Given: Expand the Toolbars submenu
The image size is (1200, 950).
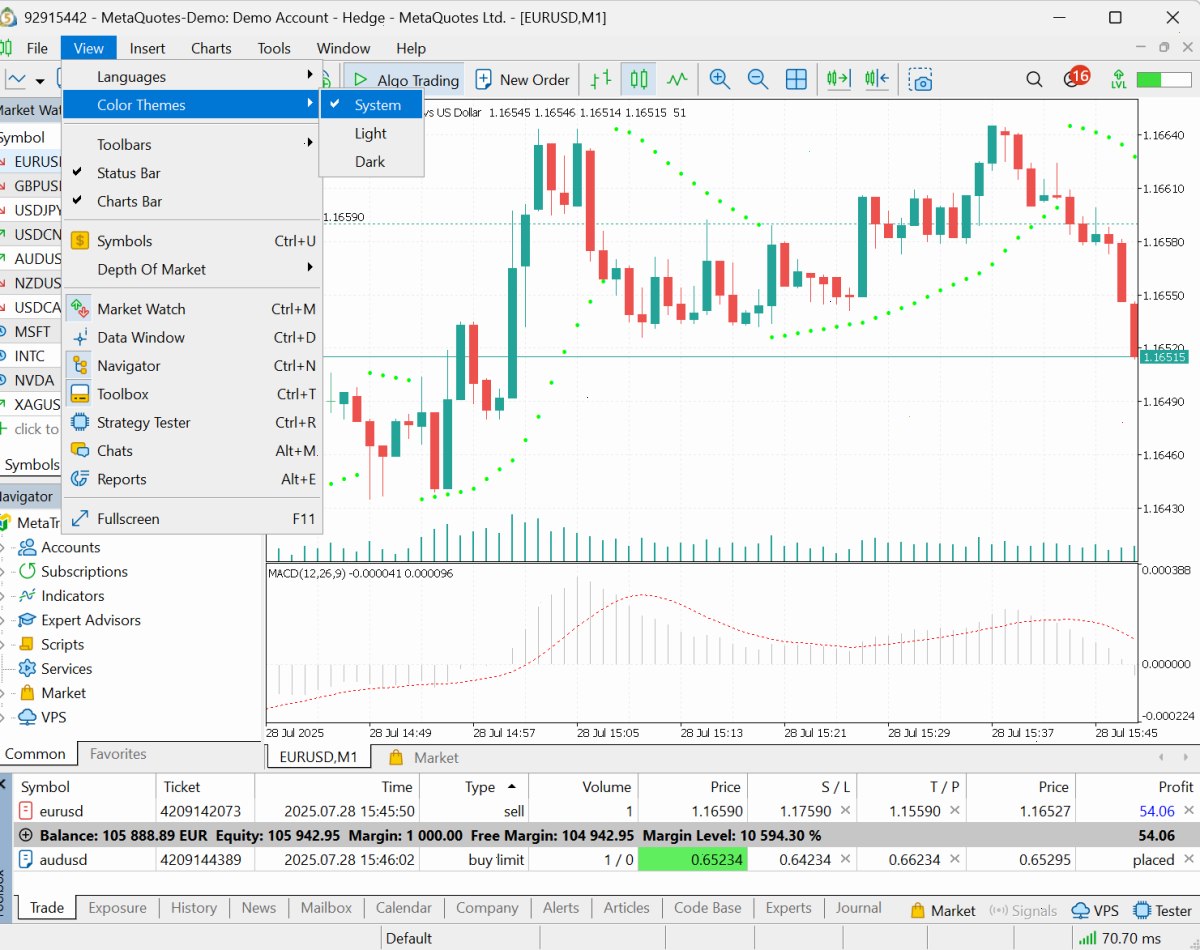Looking at the screenshot, I should click(x=192, y=145).
